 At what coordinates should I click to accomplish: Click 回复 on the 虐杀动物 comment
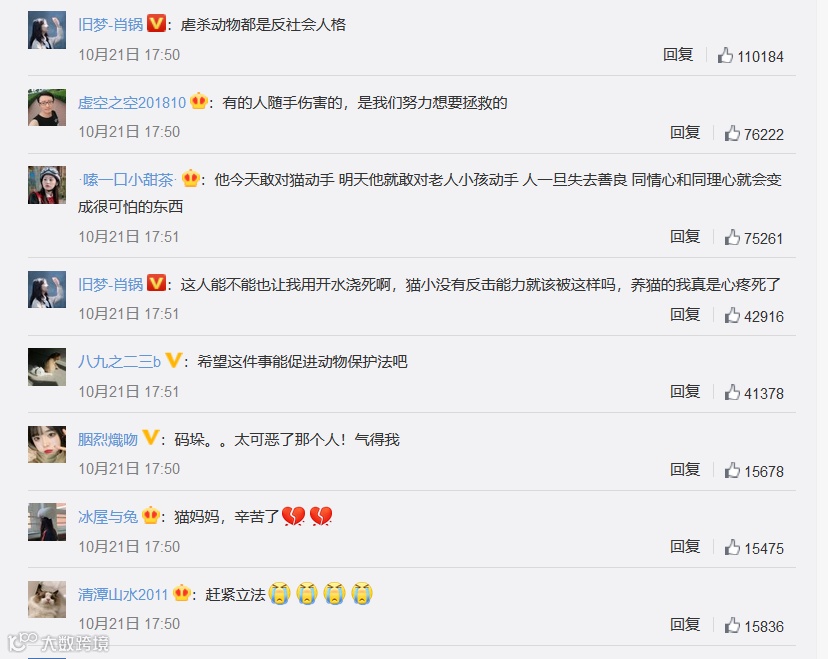[x=678, y=54]
